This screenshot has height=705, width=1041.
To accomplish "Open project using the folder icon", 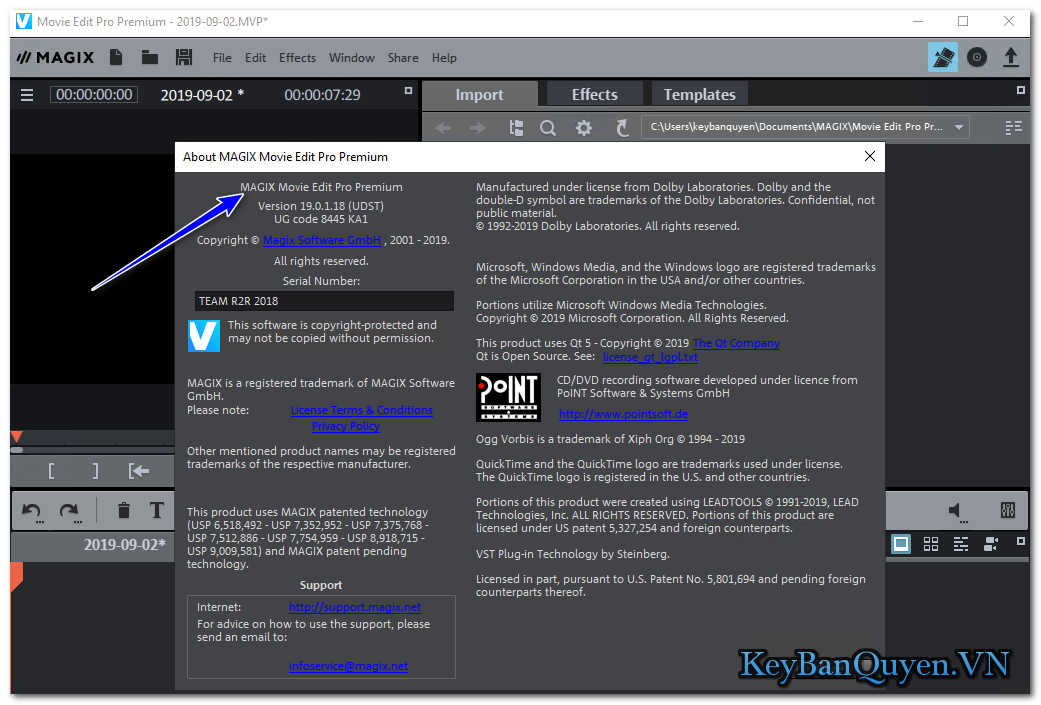I will tap(149, 58).
